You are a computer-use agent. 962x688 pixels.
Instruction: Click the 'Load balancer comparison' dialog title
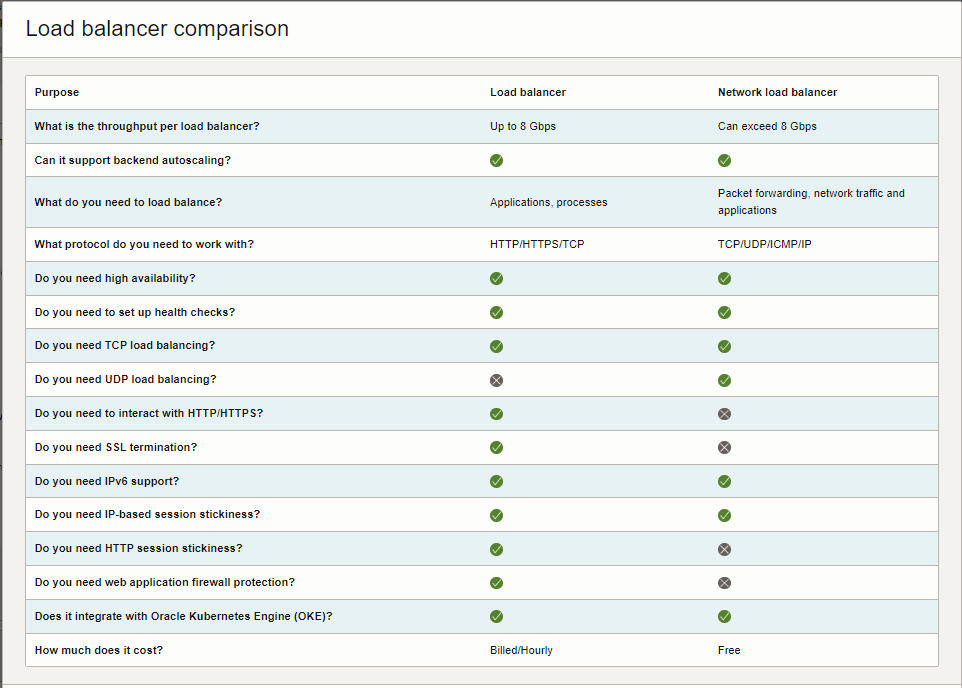pyautogui.click(x=157, y=29)
